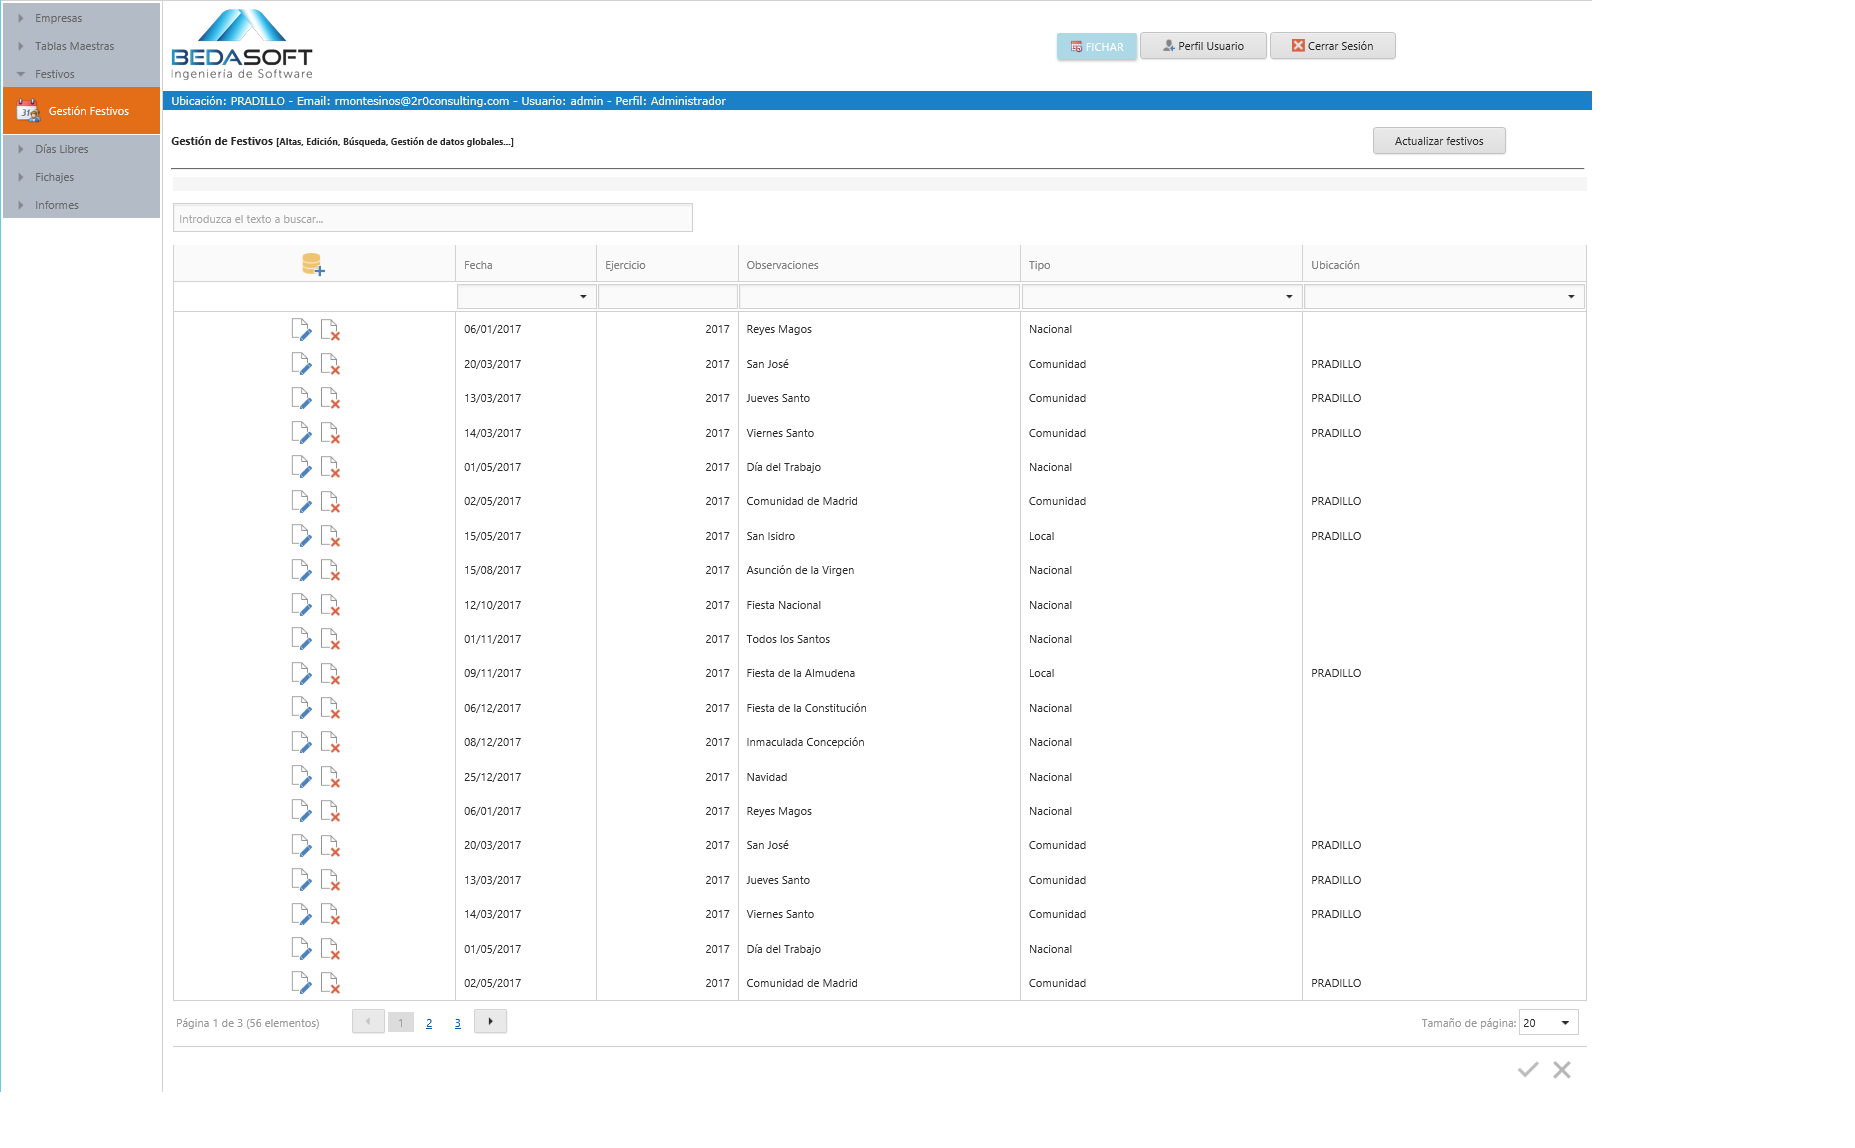Go to page 2 of results
Viewport: 1855px width, 1148px height.
[429, 1023]
